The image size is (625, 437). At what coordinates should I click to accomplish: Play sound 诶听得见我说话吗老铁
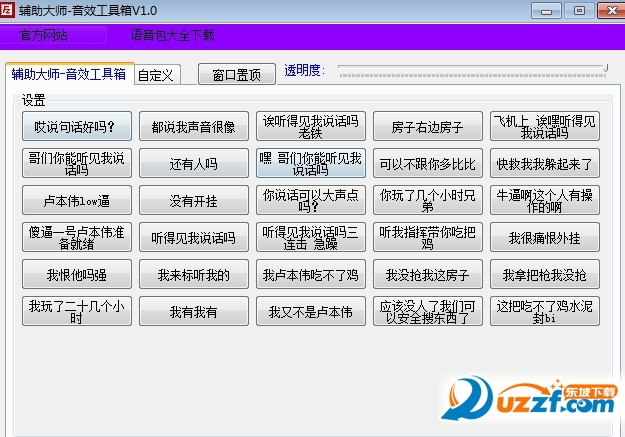click(311, 126)
